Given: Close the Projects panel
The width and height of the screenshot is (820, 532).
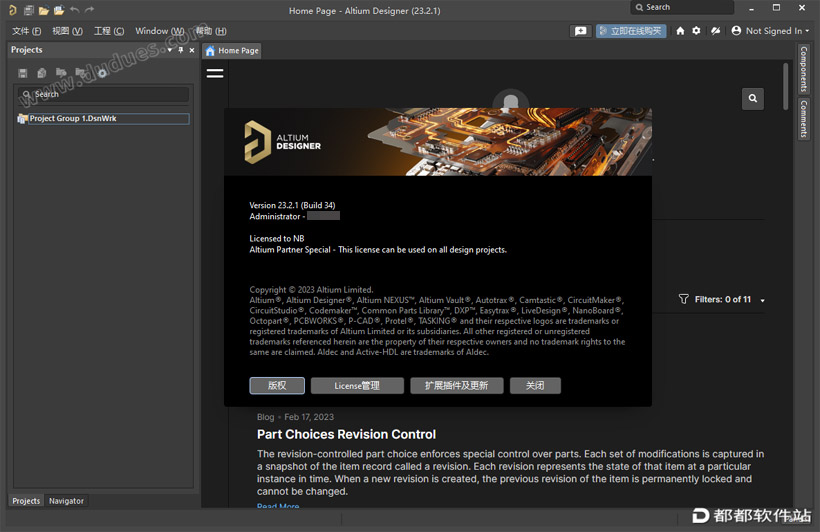Looking at the screenshot, I should (x=192, y=50).
